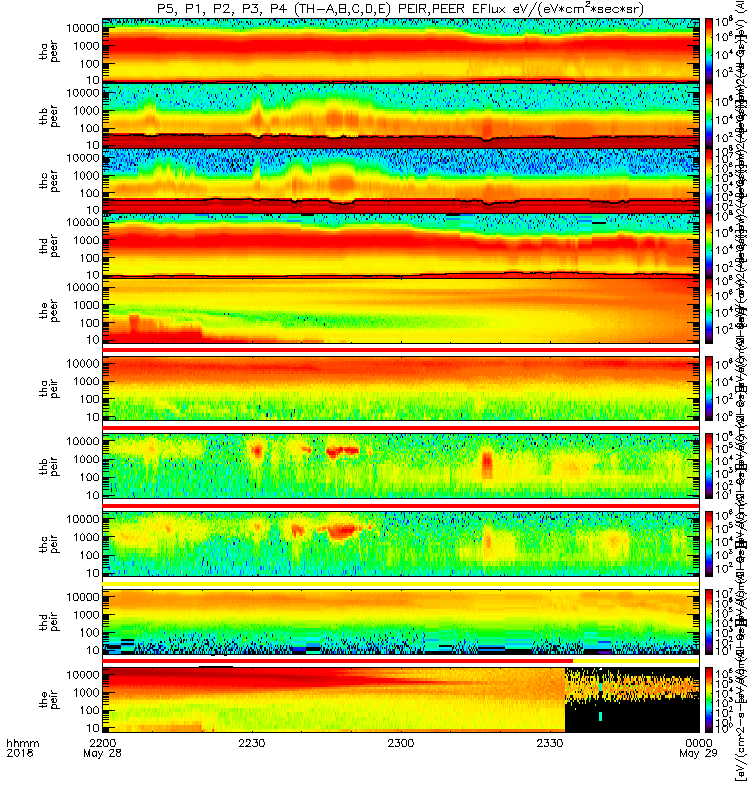This screenshot has height=800, width=750.
Task: Click the thd peer color scale bar
Action: click(x=709, y=245)
